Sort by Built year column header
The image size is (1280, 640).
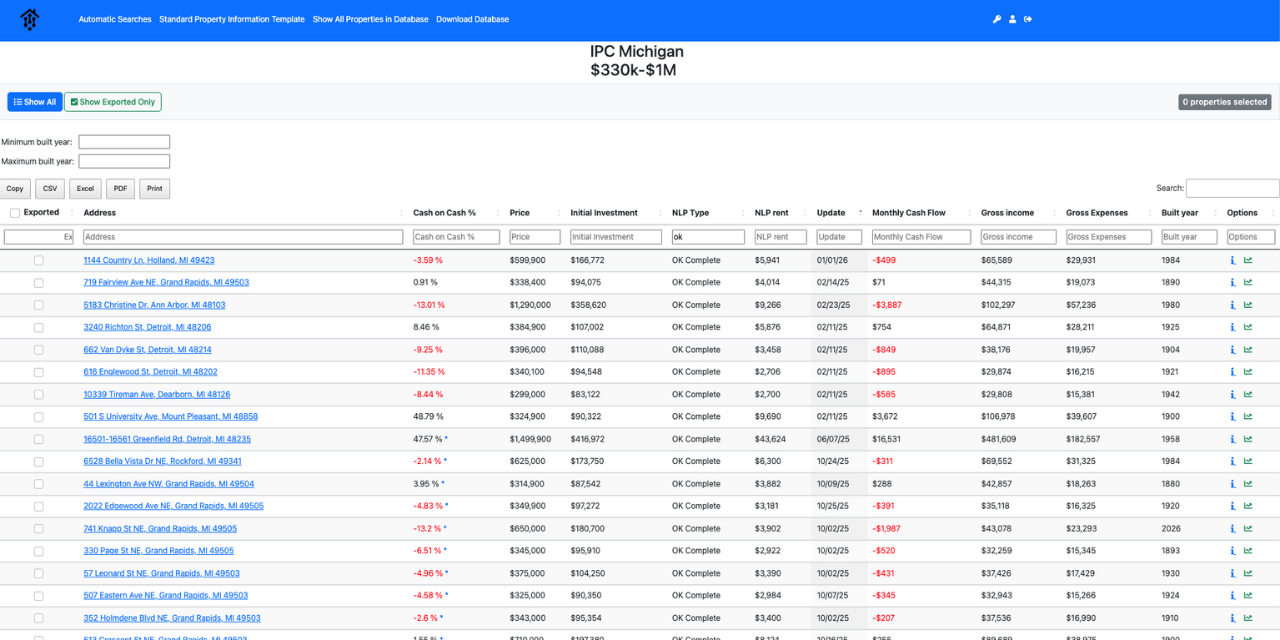coord(1180,213)
